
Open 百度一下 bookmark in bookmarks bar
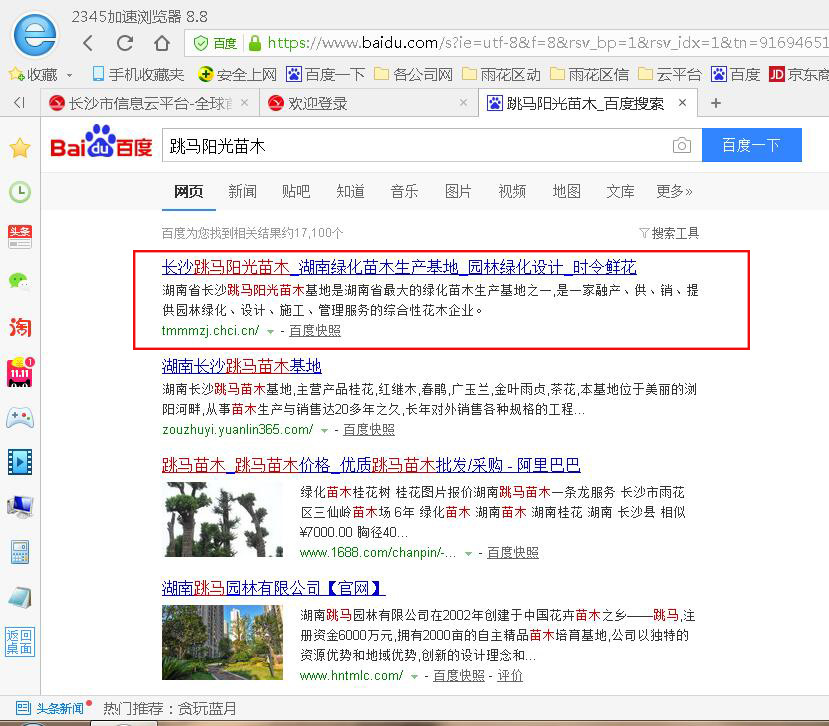pos(326,75)
